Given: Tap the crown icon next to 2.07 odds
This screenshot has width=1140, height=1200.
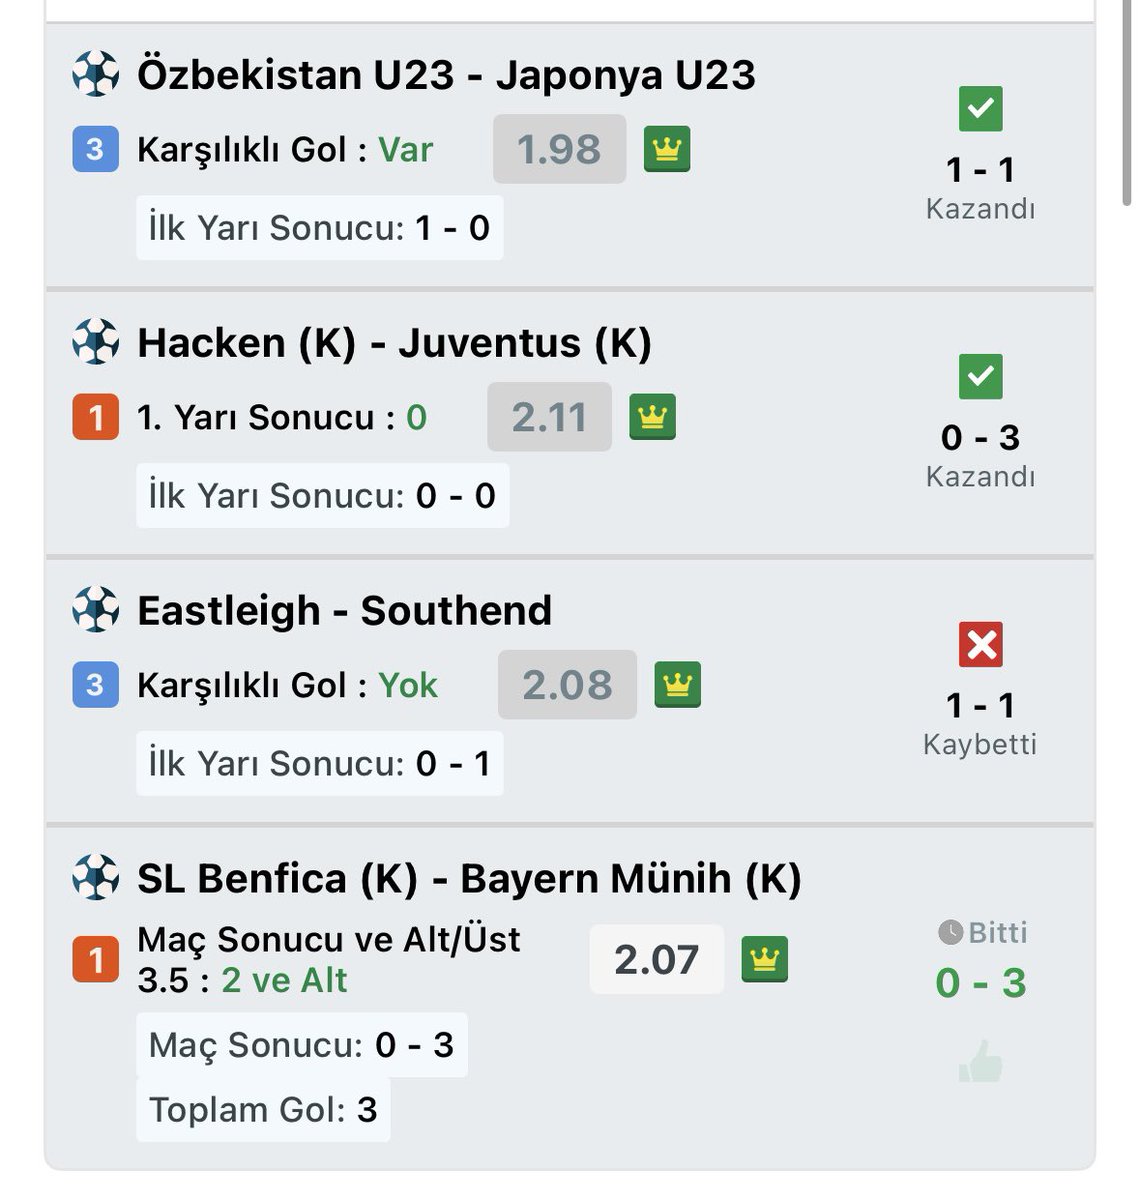Looking at the screenshot, I should [x=765, y=959].
